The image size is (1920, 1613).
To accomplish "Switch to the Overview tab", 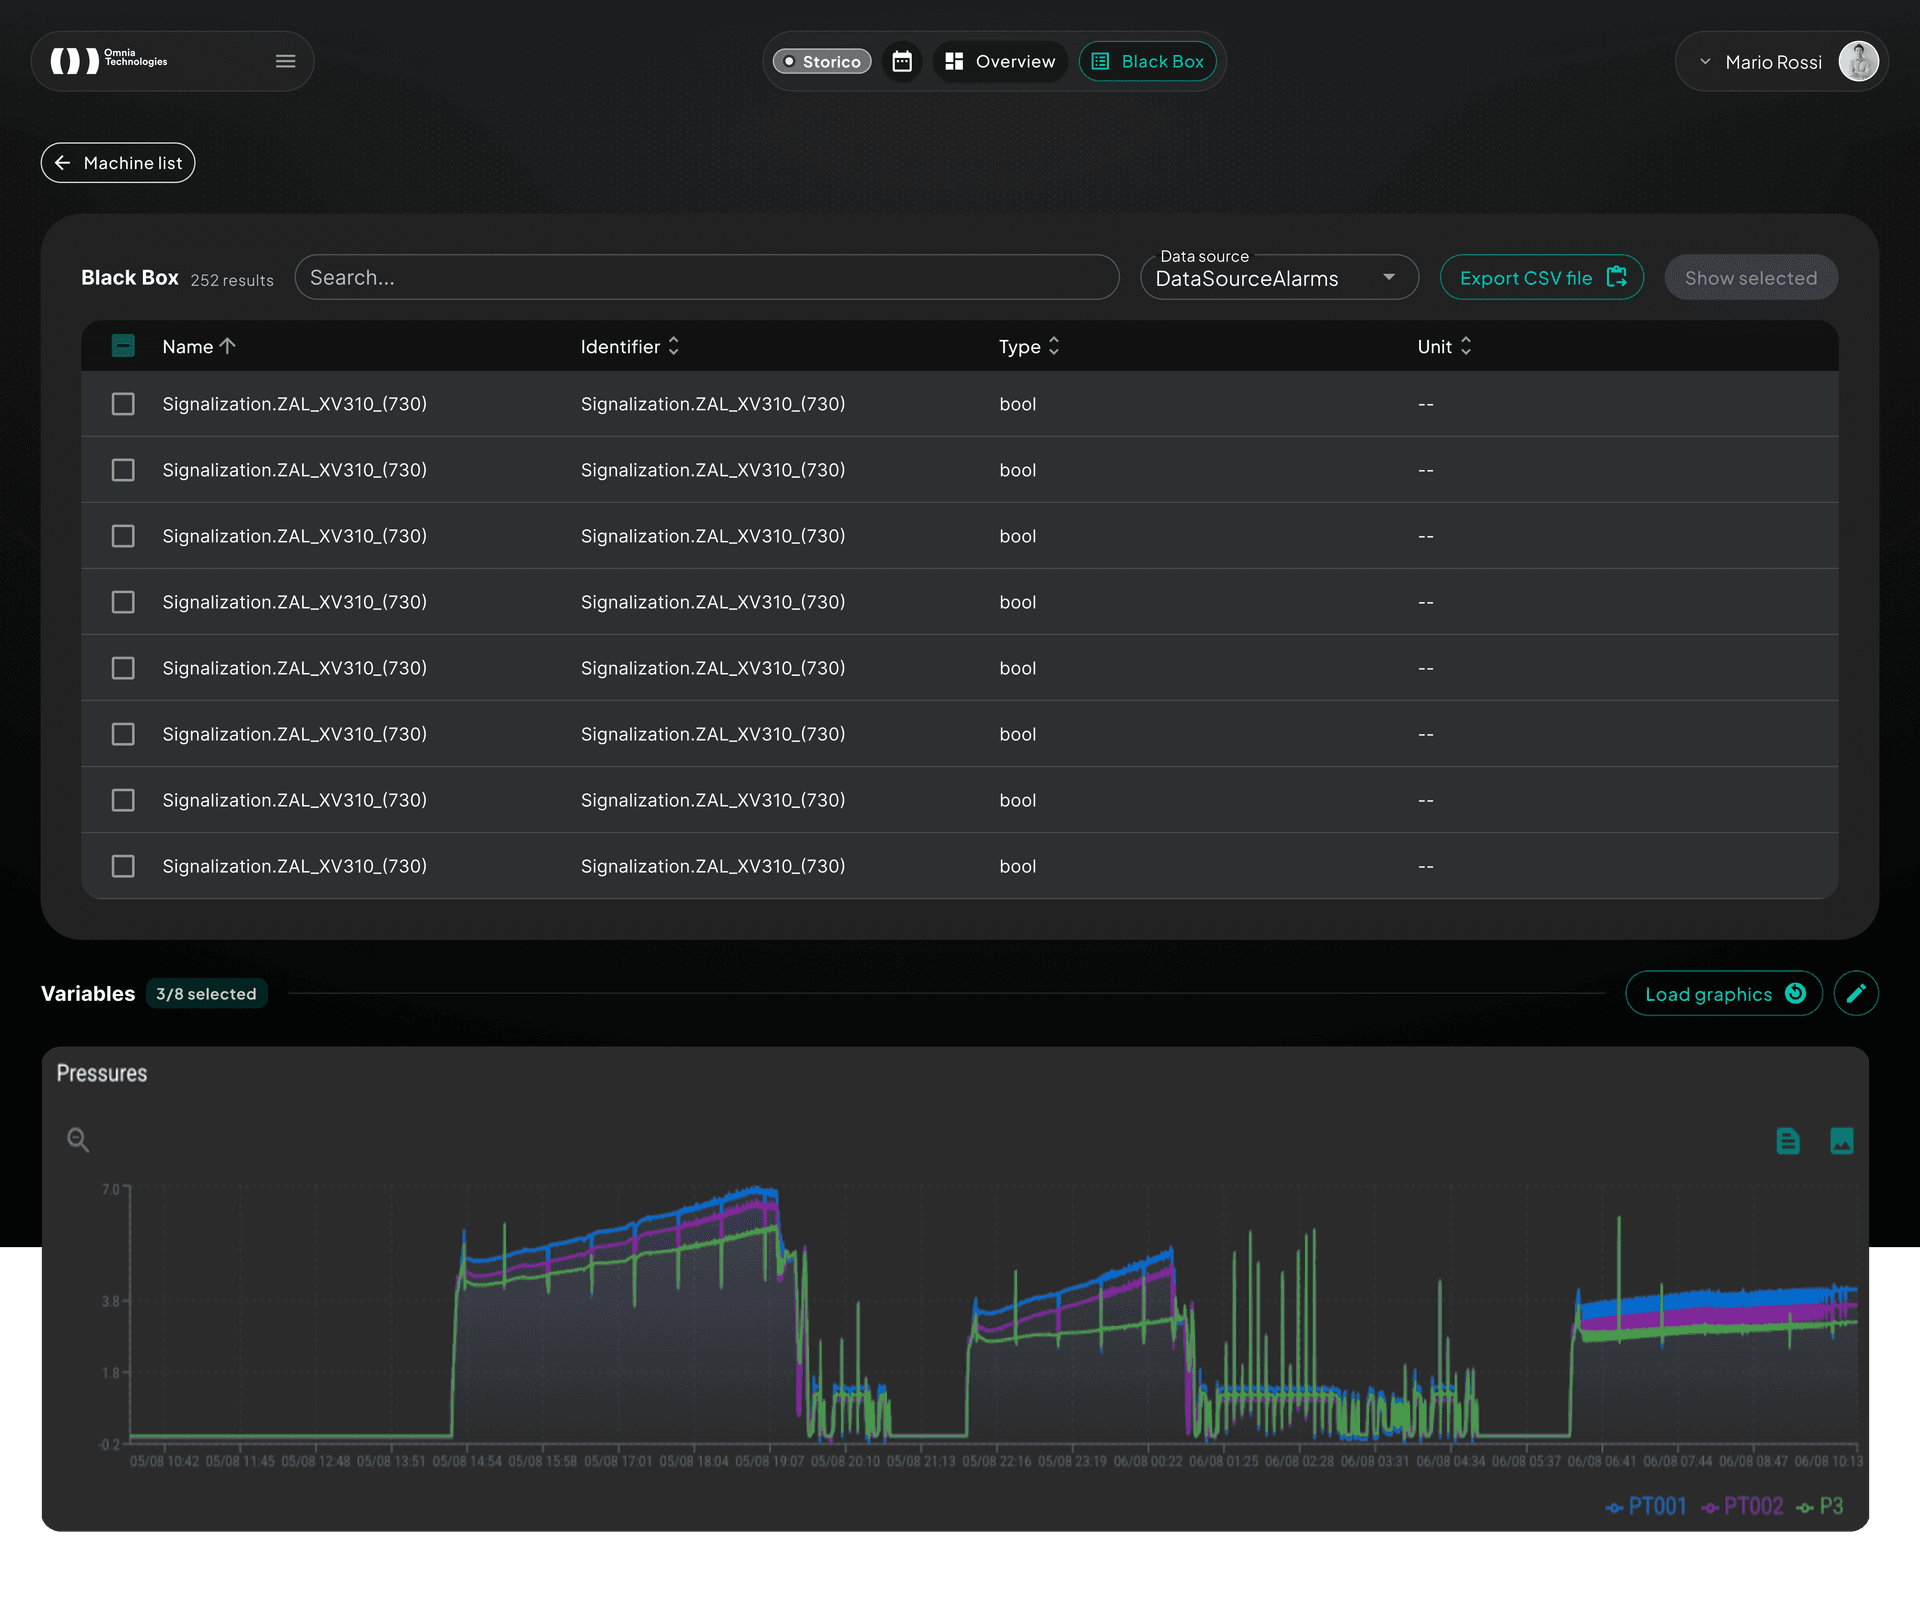I will 1000,61.
